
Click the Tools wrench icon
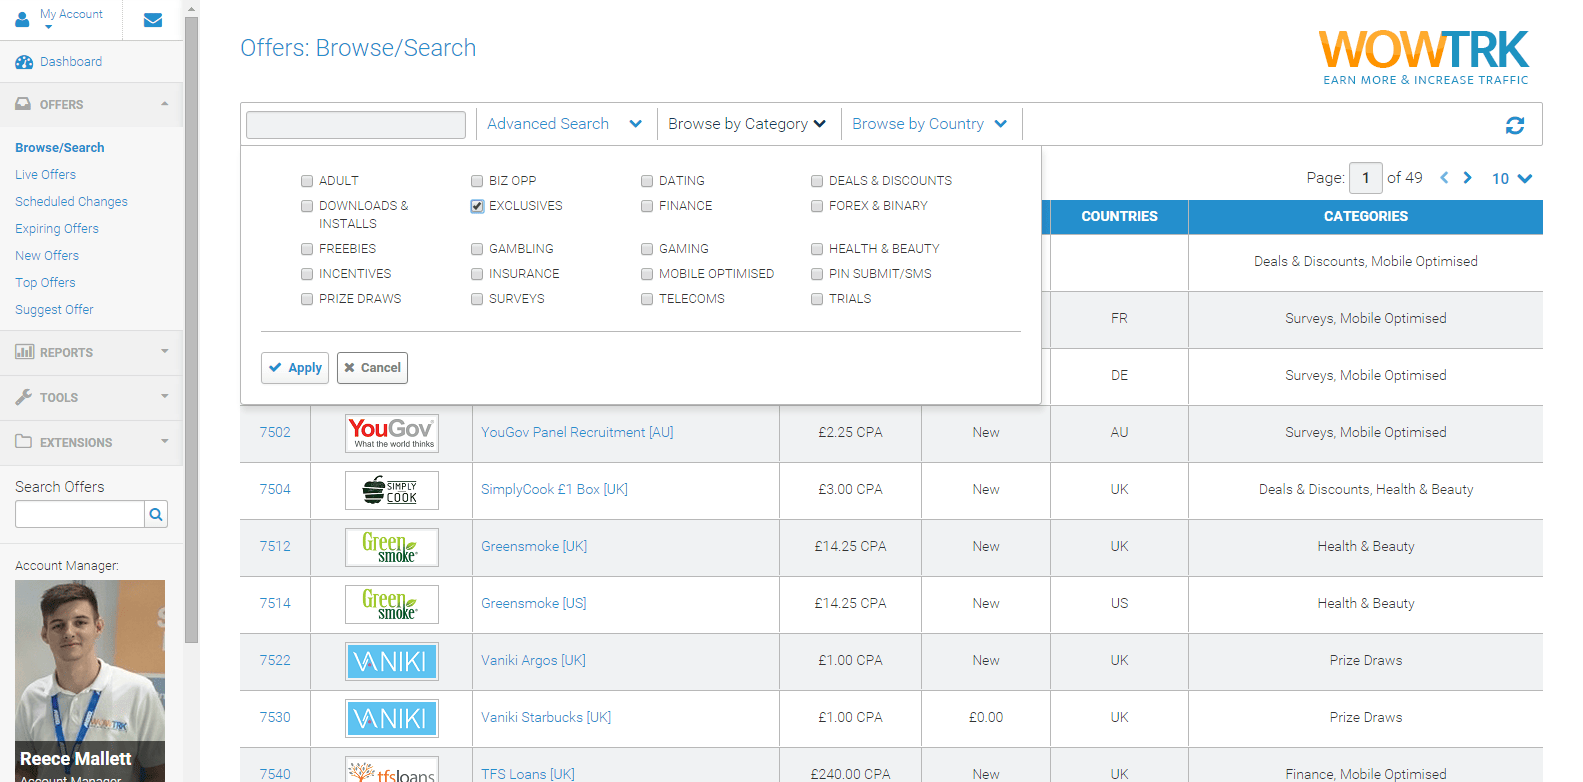pos(24,397)
